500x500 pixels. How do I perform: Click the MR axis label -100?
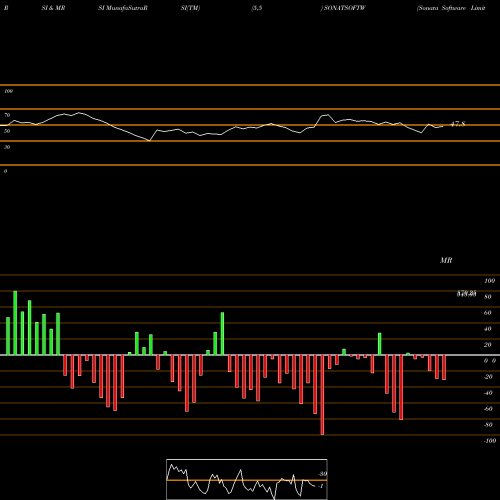[x=490, y=441]
